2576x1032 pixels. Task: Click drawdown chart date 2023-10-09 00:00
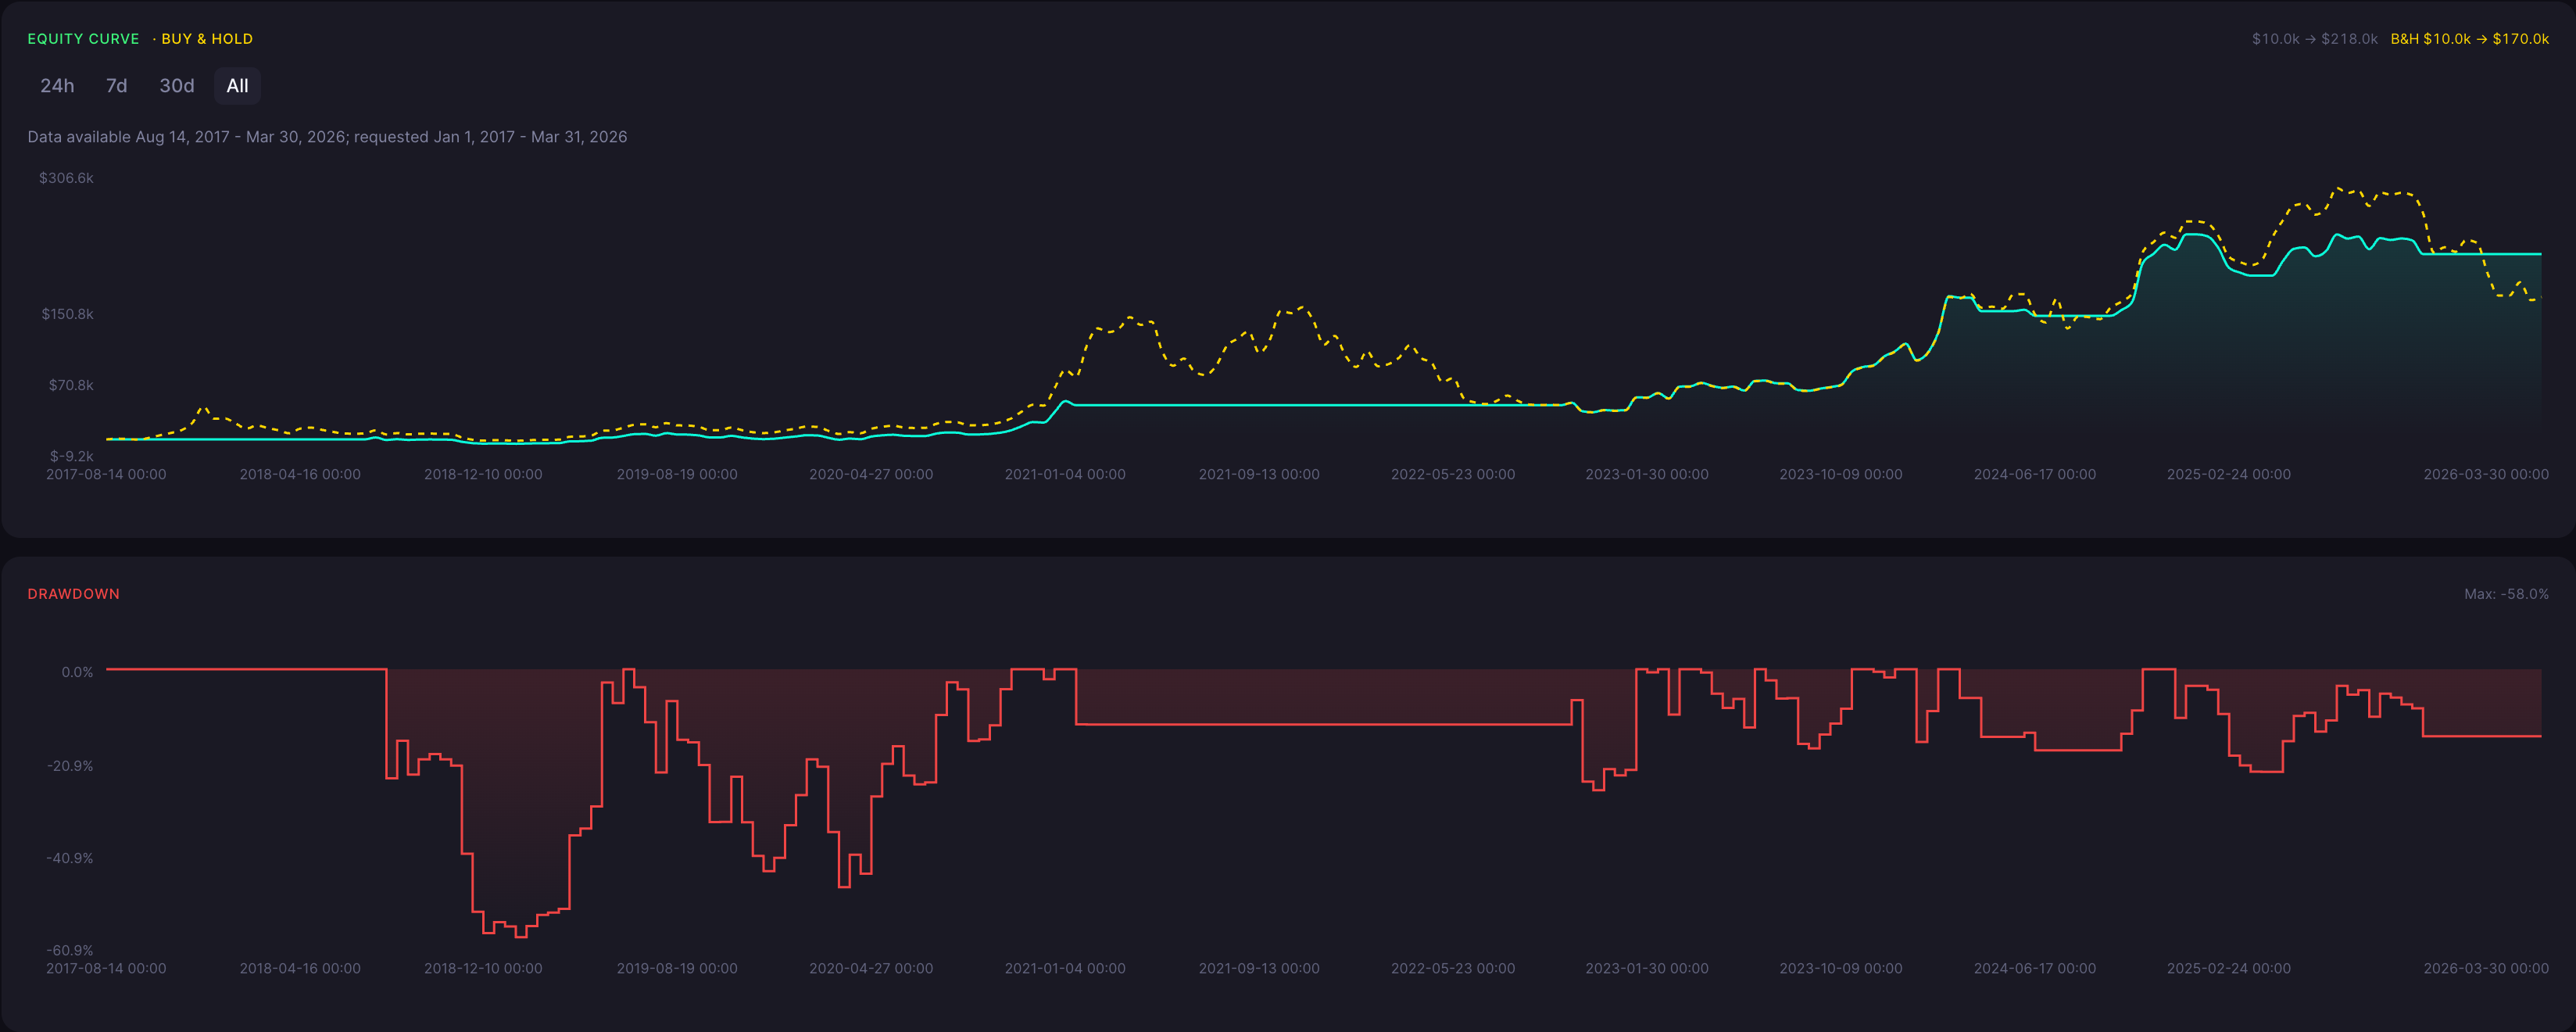point(1841,968)
